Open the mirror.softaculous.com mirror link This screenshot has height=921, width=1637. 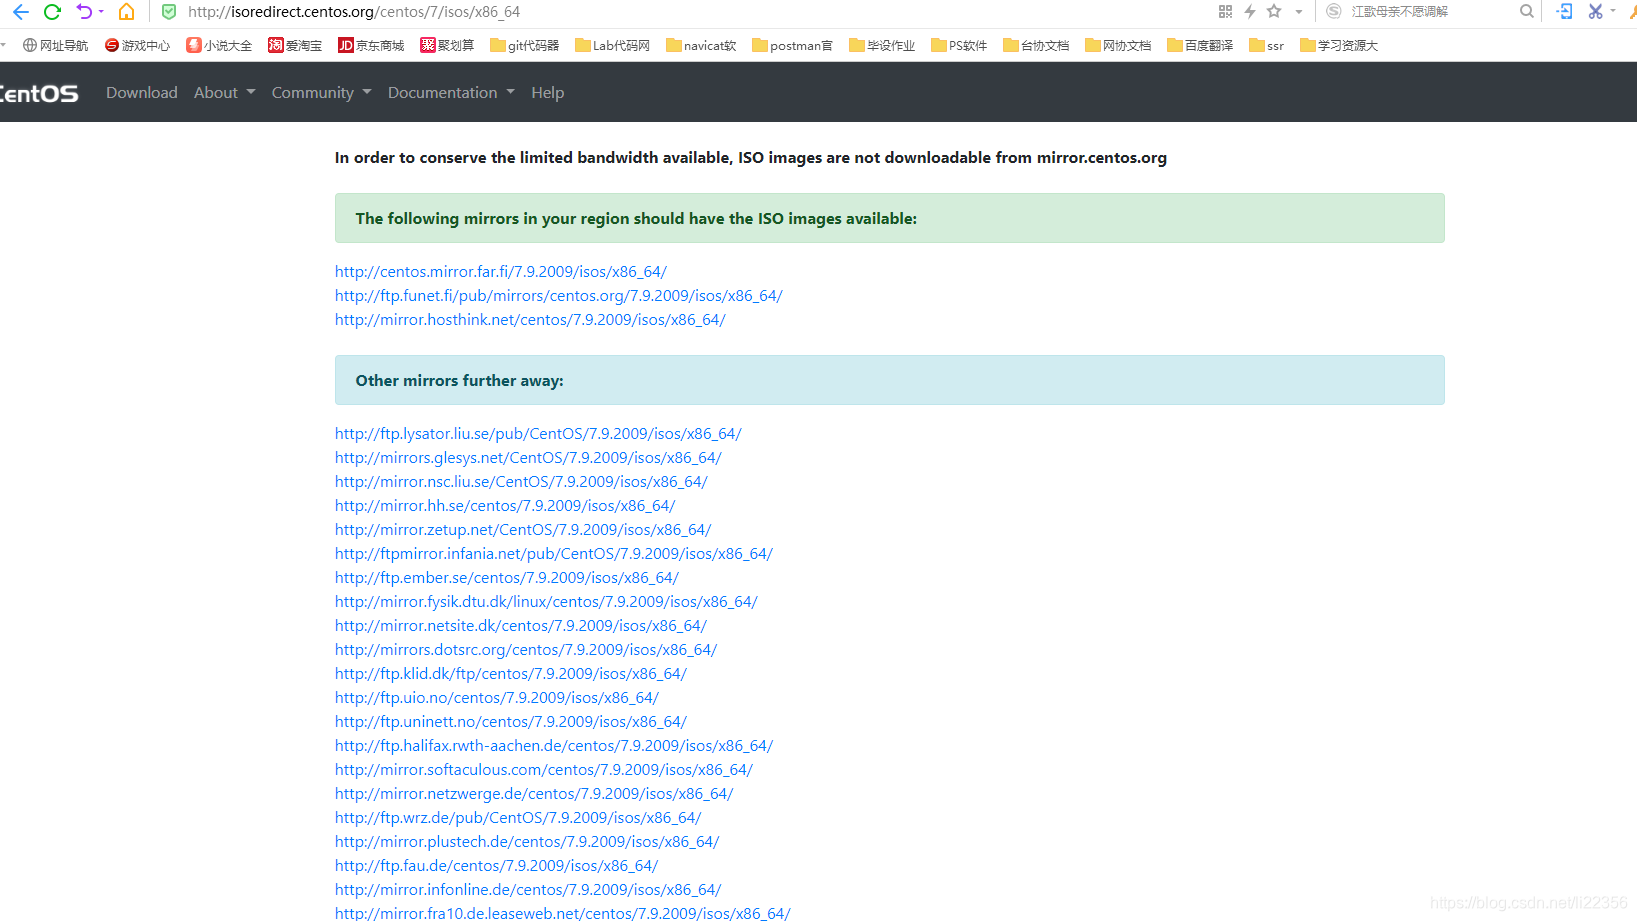pyautogui.click(x=544, y=770)
